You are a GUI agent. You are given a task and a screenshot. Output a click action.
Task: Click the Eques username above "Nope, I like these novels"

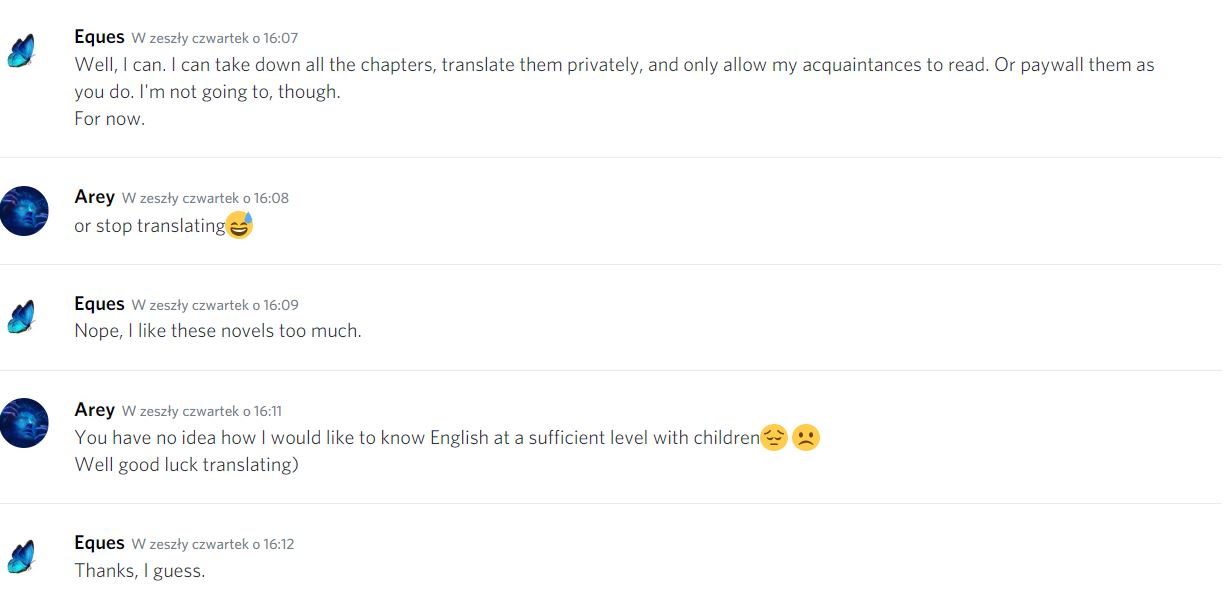(99, 304)
